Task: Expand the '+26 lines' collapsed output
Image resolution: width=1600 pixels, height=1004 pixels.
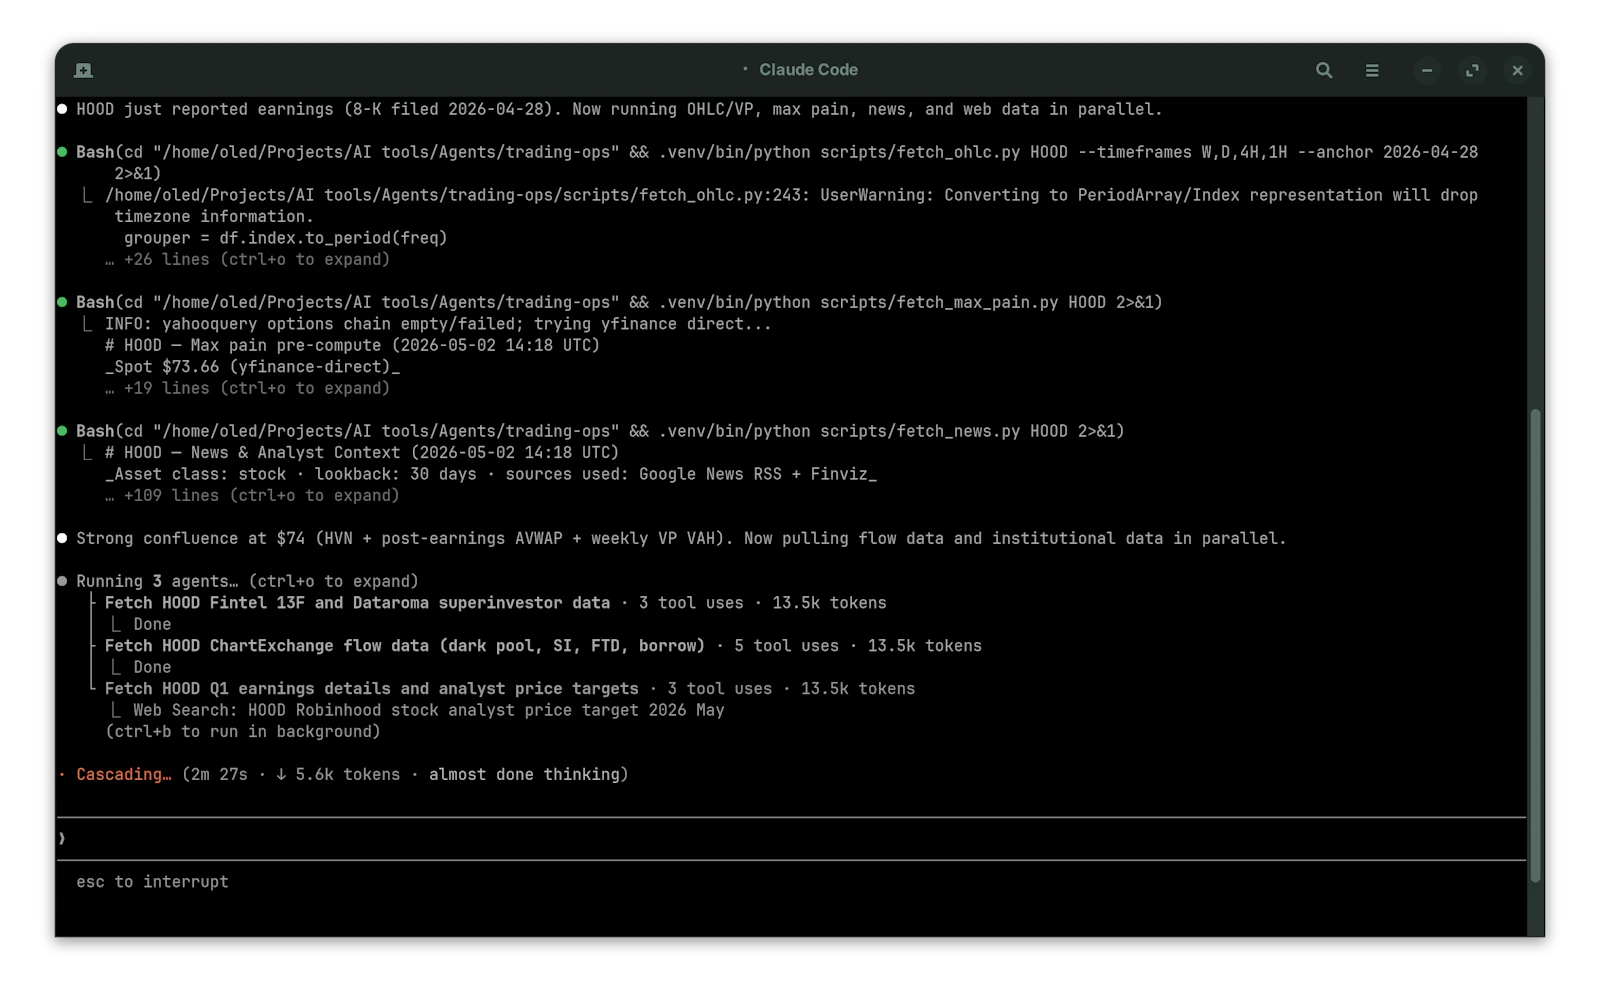Action: 247,259
